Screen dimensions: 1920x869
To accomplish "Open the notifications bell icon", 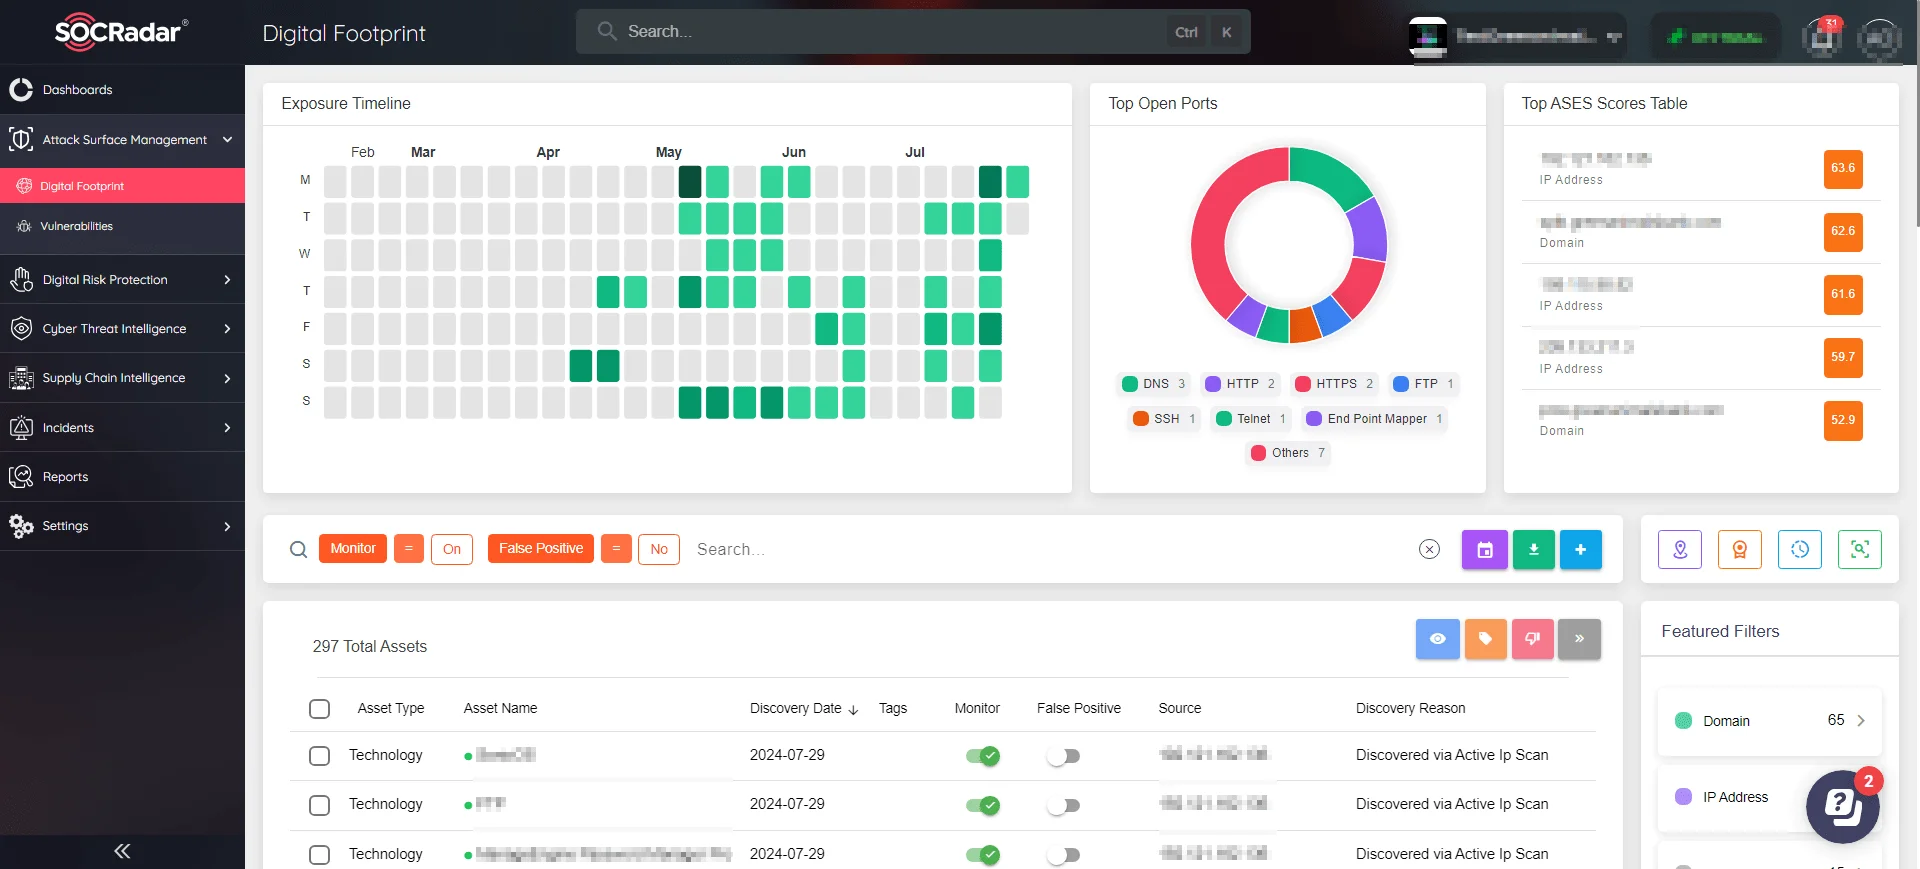I will click(1822, 37).
